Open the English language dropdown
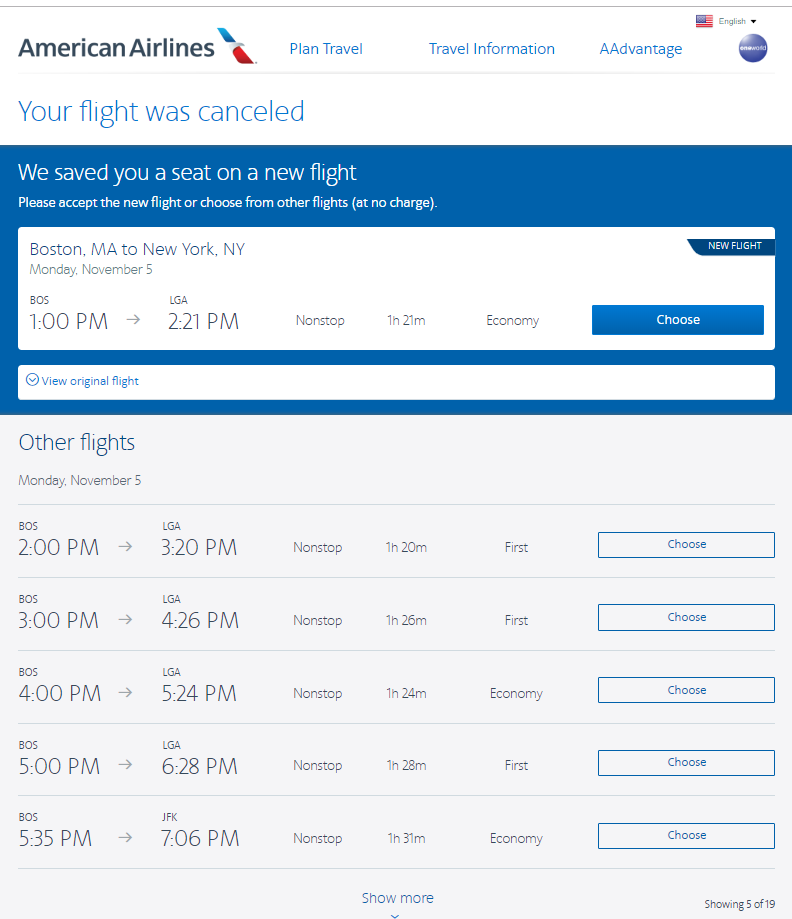 (x=738, y=21)
